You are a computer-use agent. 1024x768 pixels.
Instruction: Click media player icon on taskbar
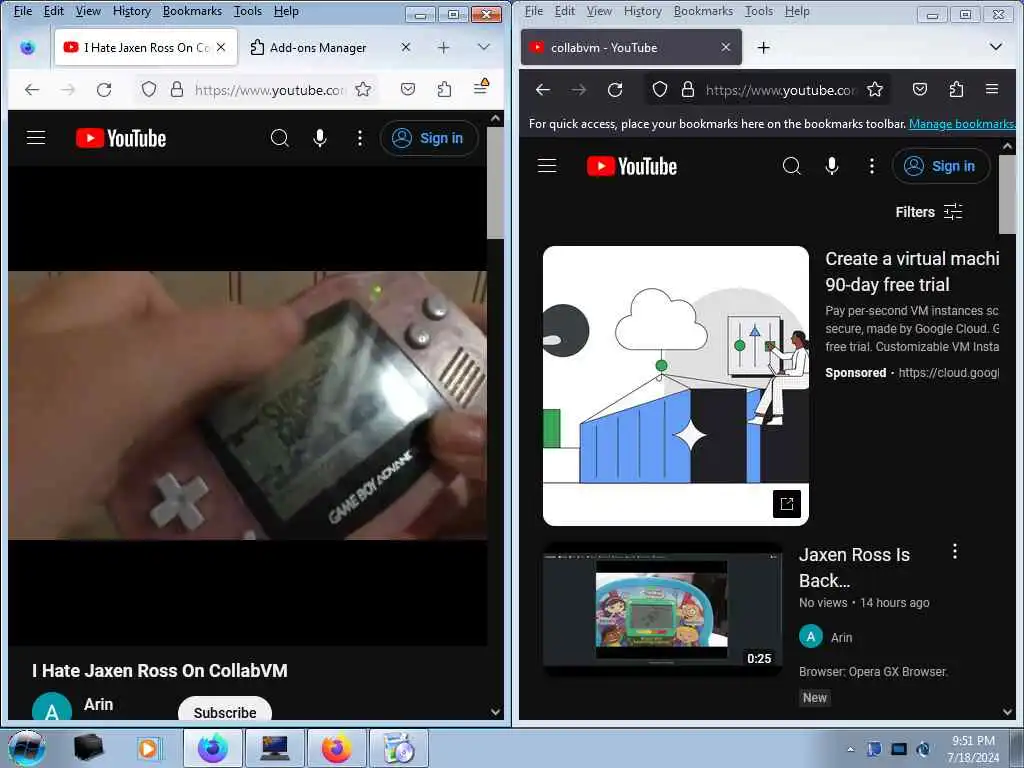tap(149, 748)
